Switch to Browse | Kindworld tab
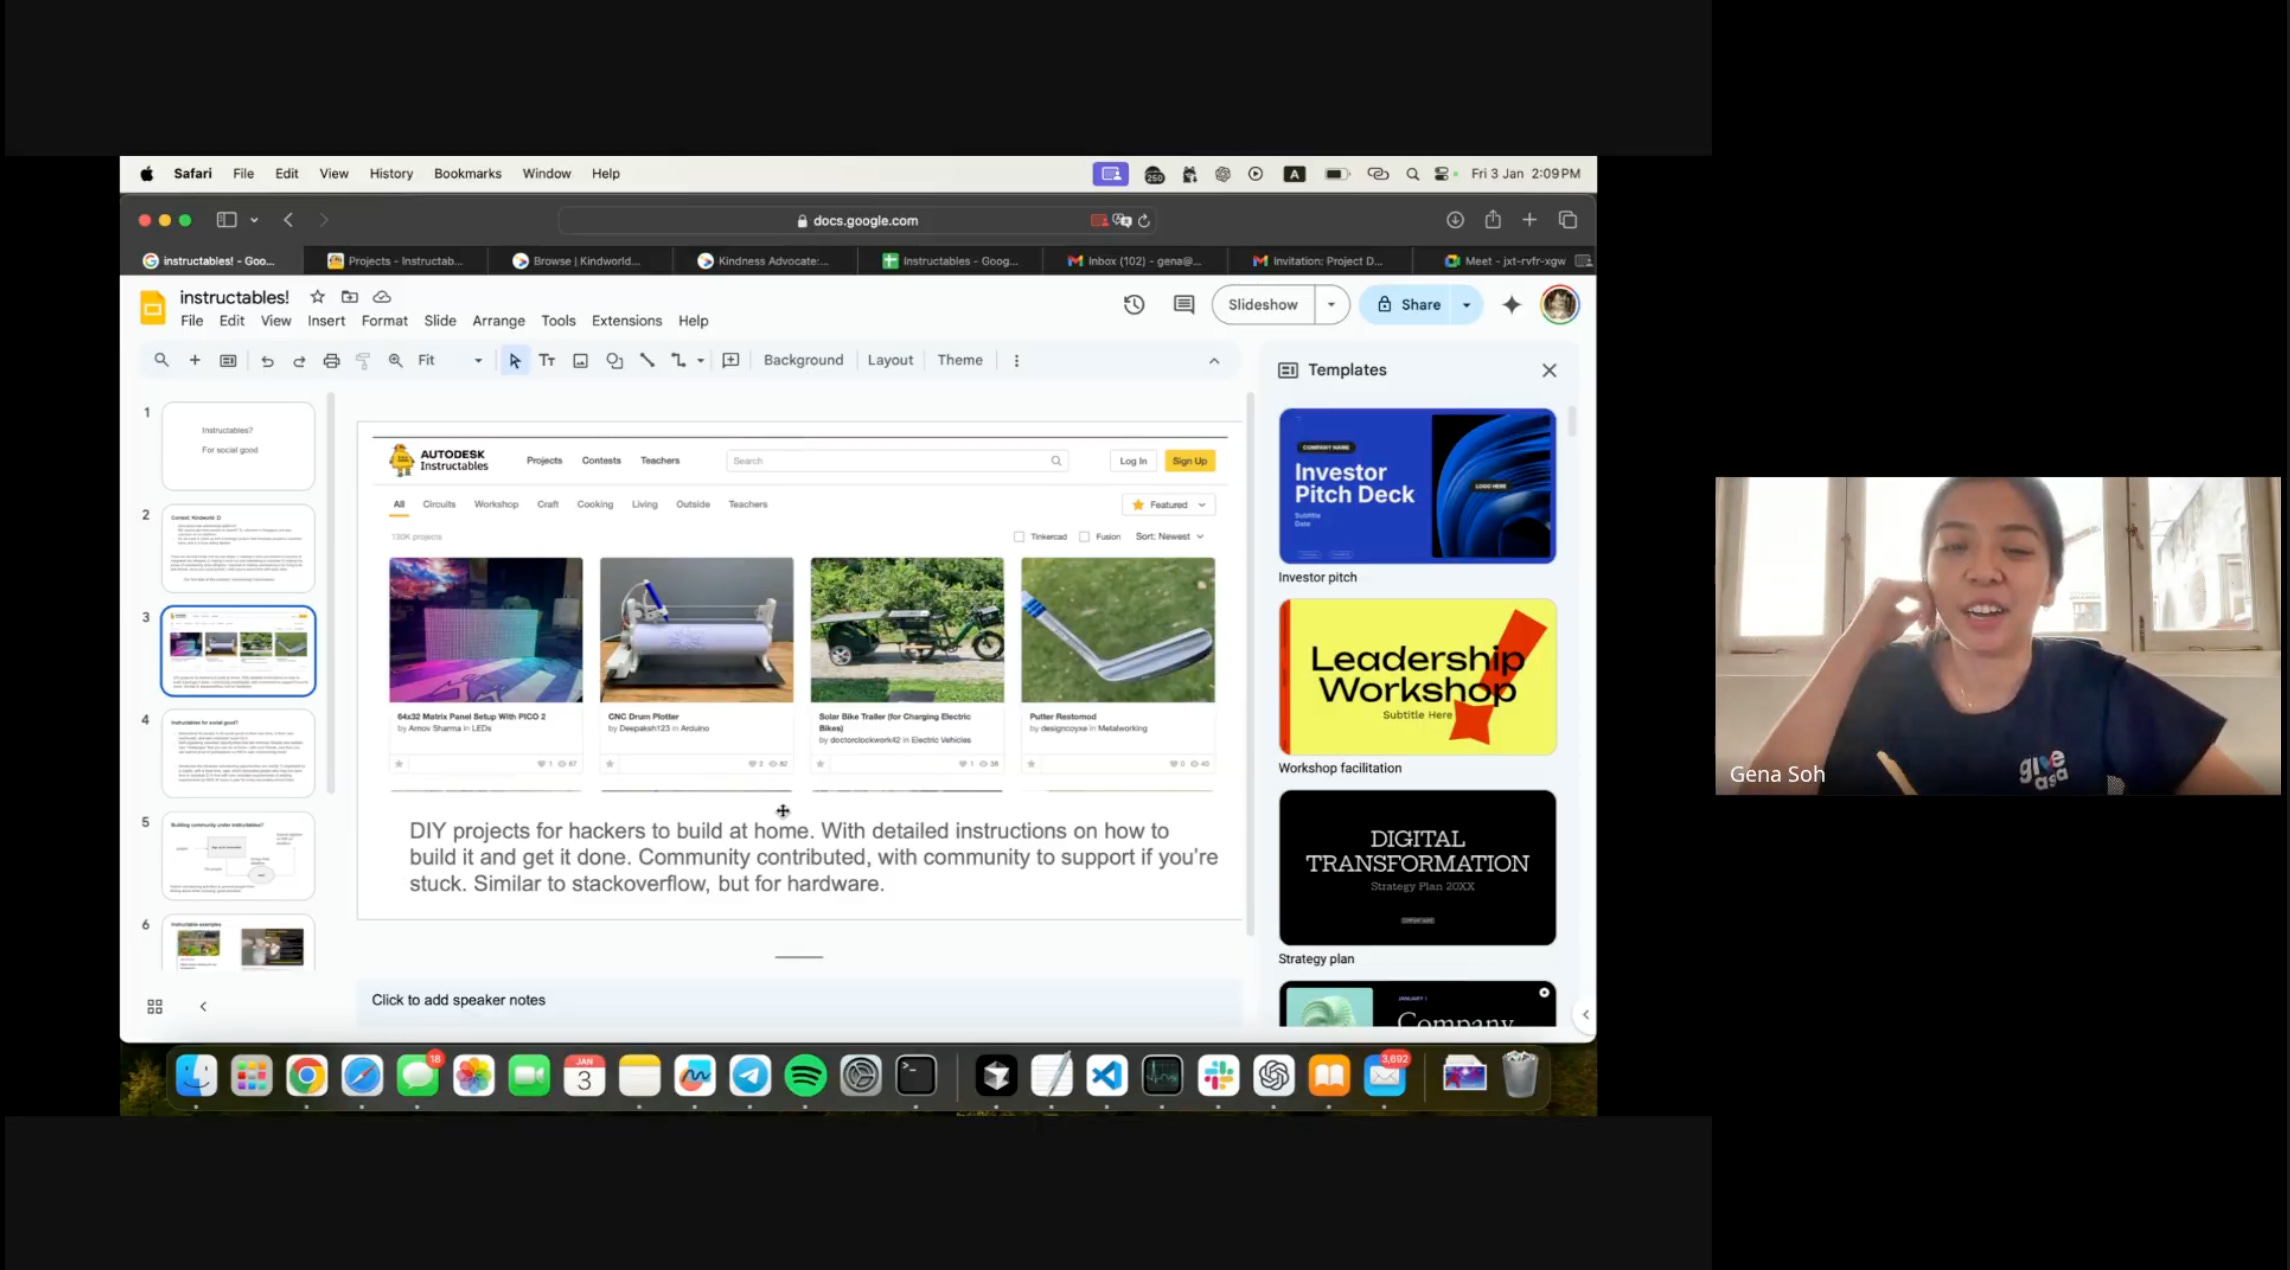The width and height of the screenshot is (2290, 1270). pos(580,261)
